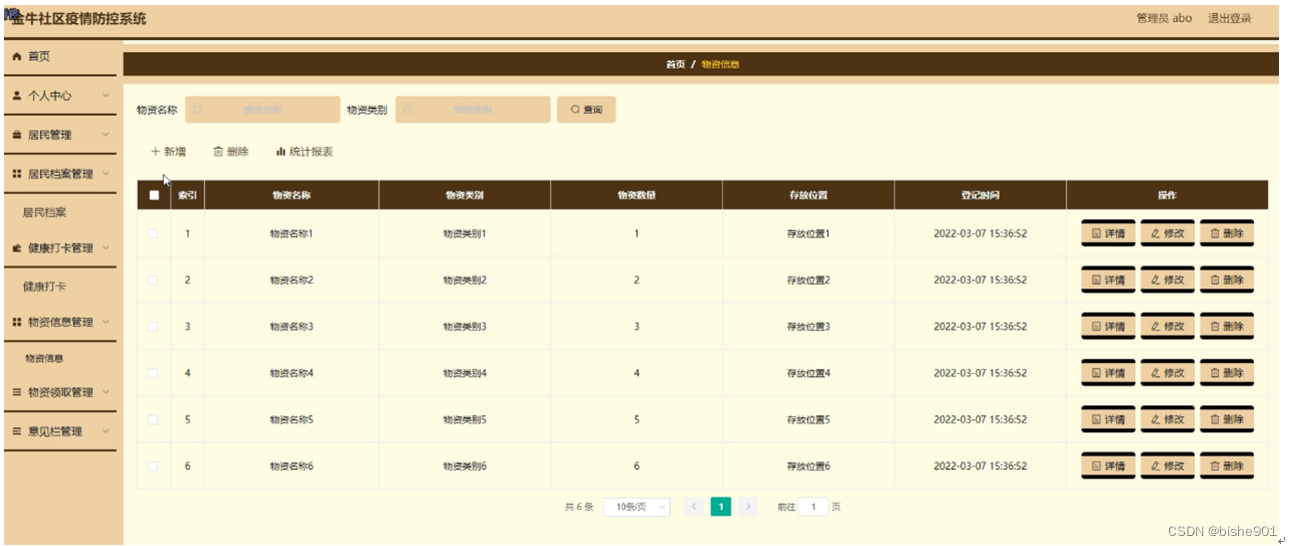The width and height of the screenshot is (1292, 546).
Task: View 详情 for 物资名称5
Action: pos(1108,420)
